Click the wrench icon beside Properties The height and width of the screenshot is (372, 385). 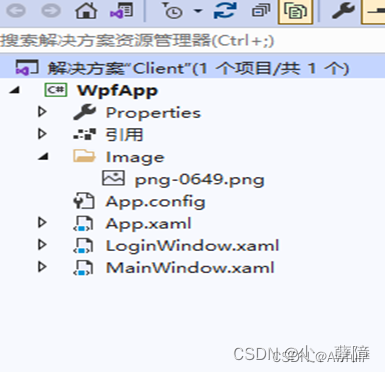coord(85,112)
